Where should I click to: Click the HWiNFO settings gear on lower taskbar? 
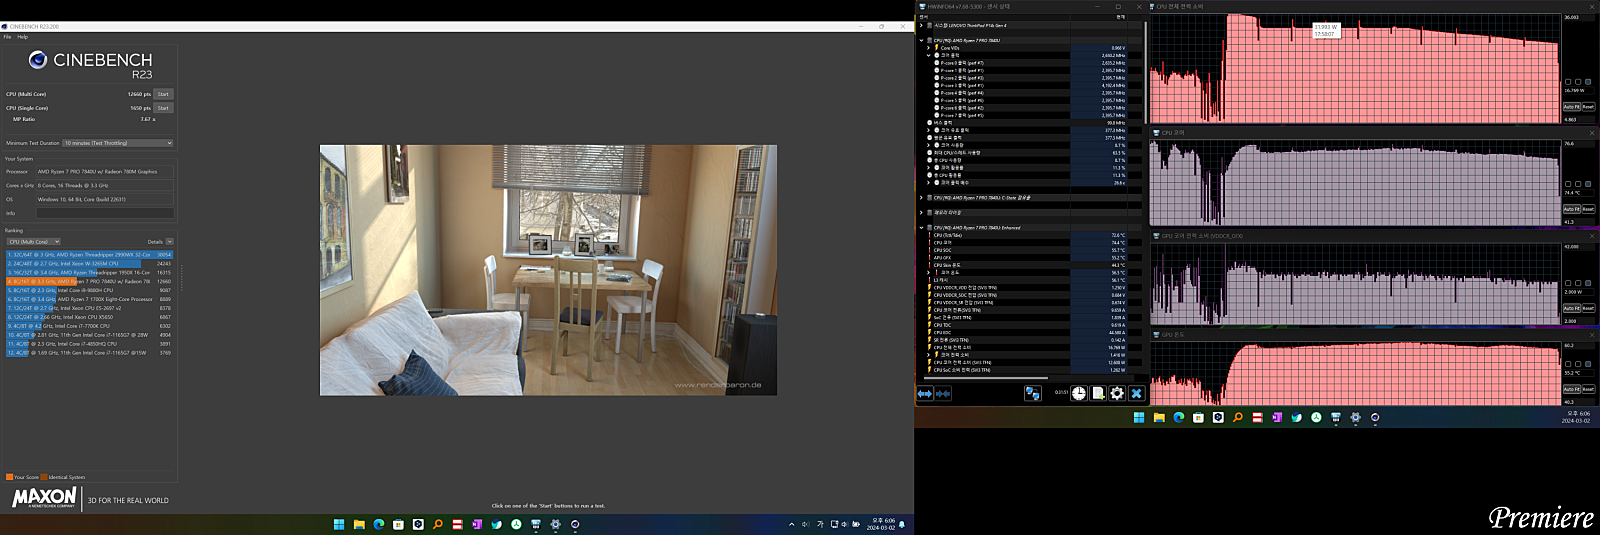click(x=555, y=524)
